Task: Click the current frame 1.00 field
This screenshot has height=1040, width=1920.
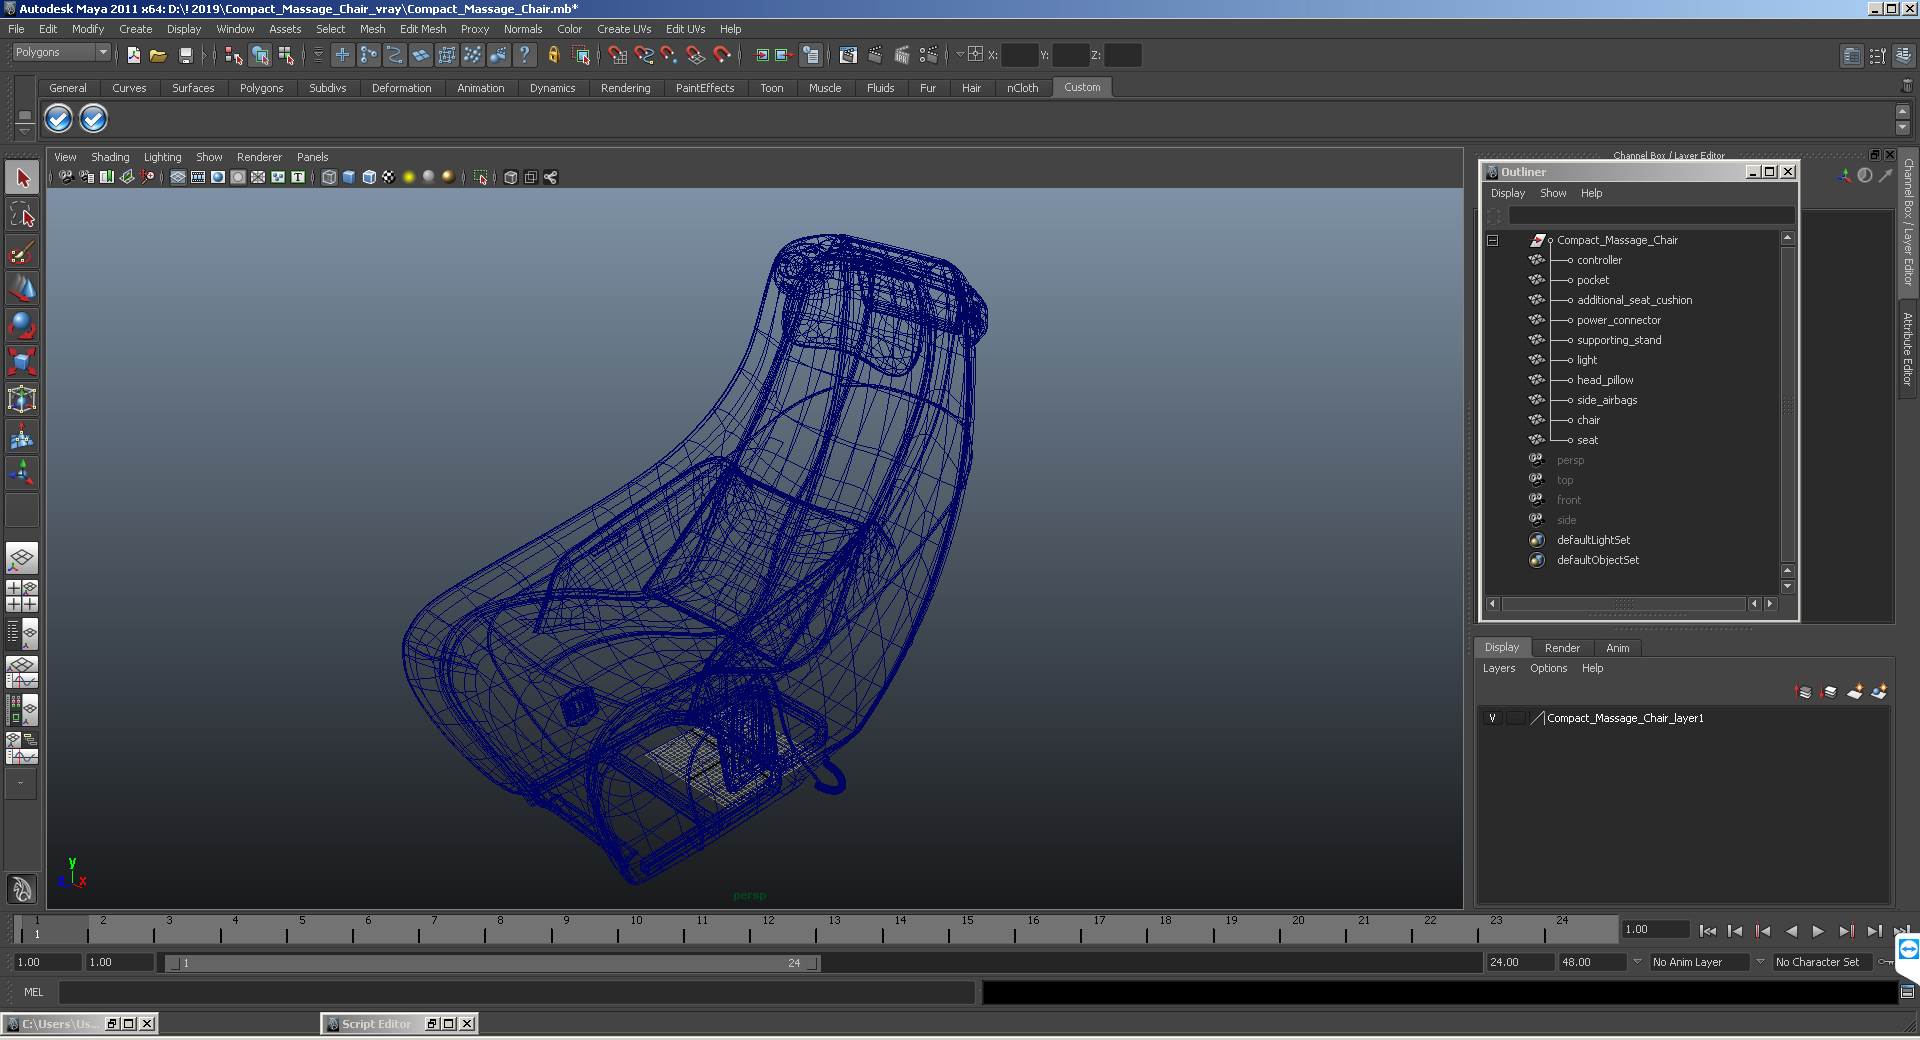Action: [1655, 929]
